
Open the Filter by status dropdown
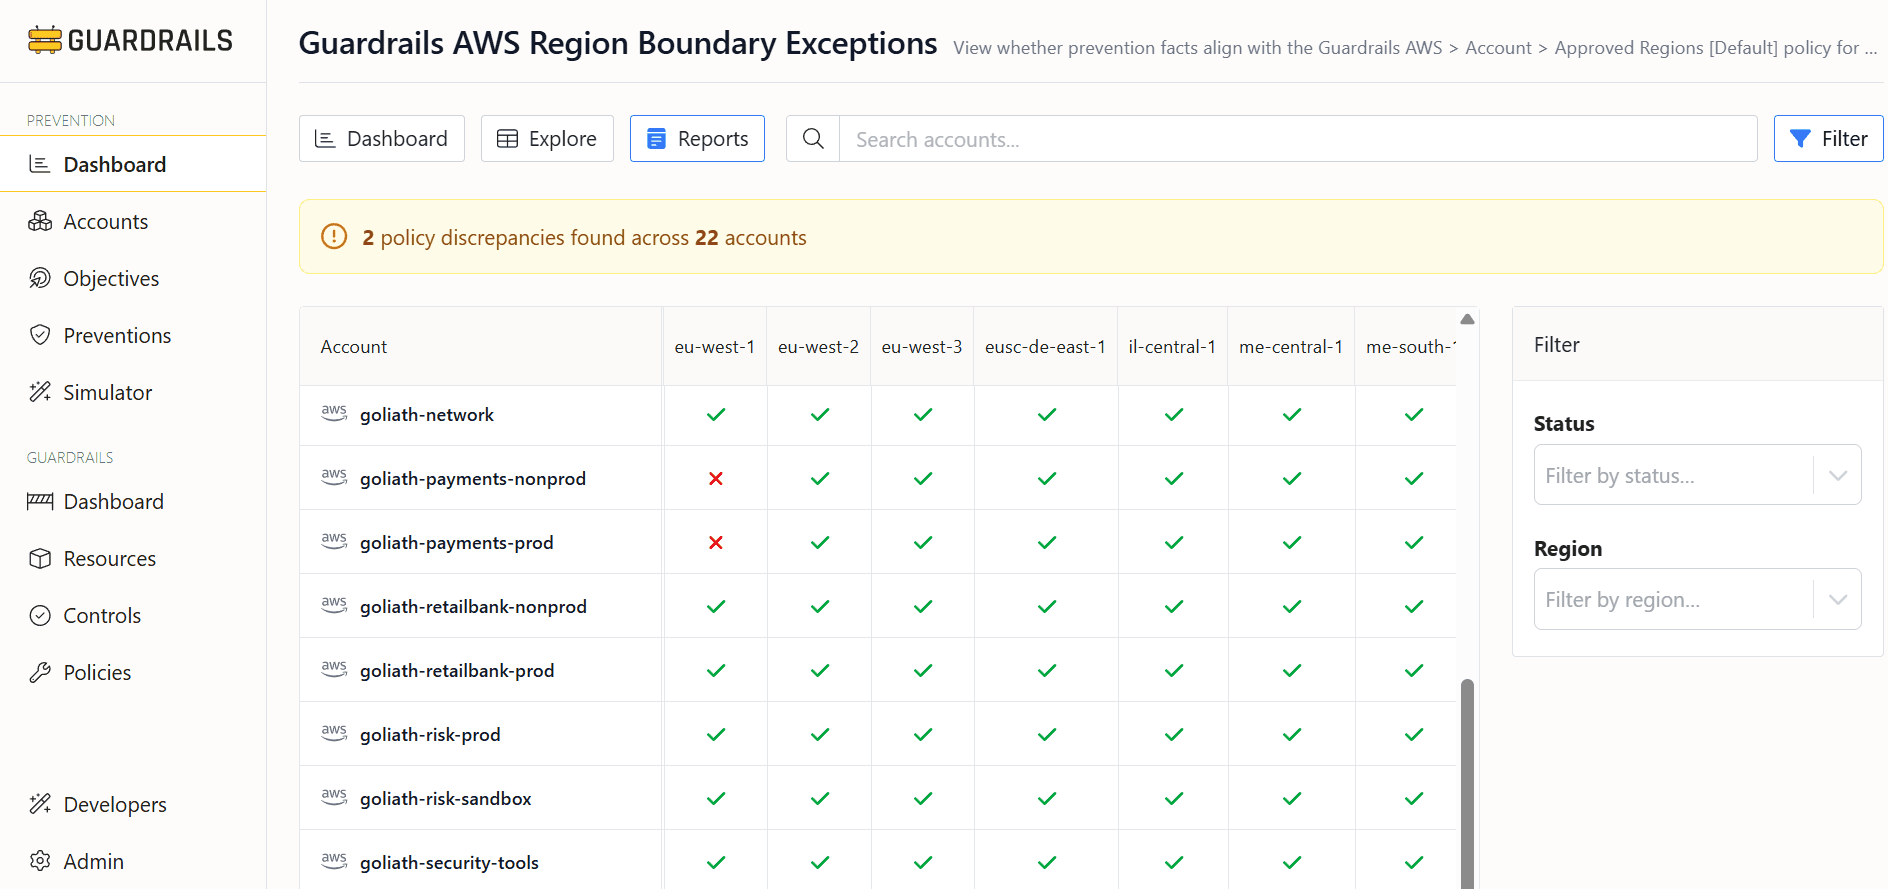point(1697,475)
